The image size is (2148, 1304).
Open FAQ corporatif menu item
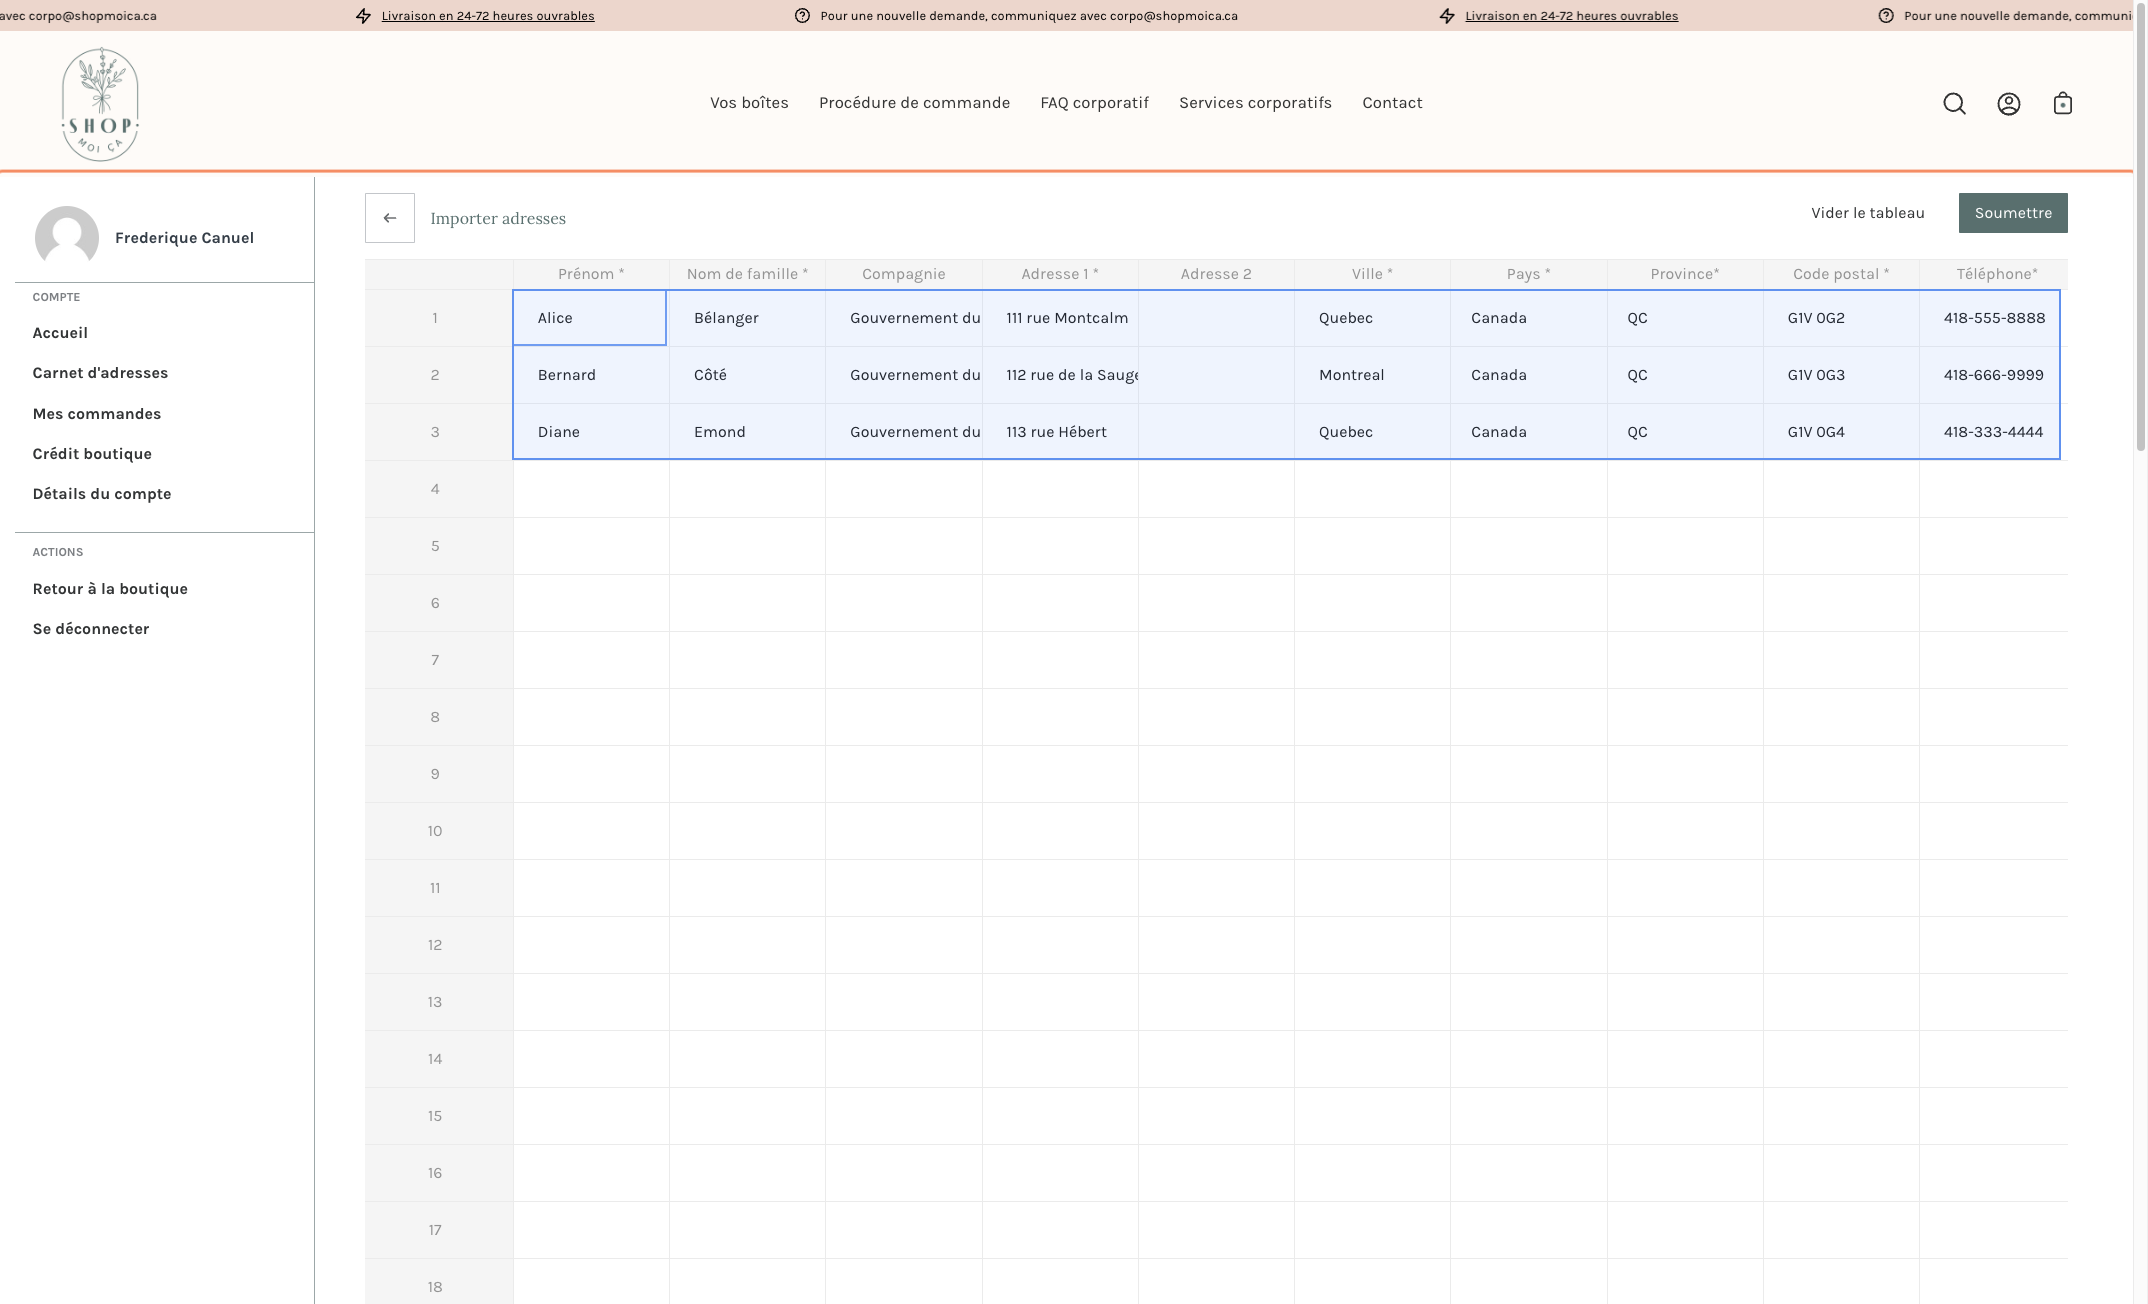(x=1094, y=103)
